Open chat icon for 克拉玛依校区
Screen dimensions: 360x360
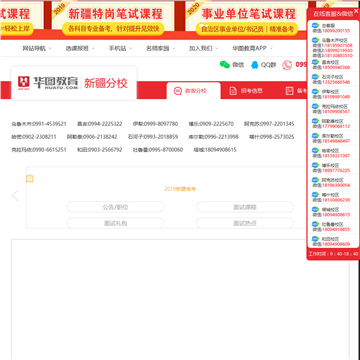point(315,106)
